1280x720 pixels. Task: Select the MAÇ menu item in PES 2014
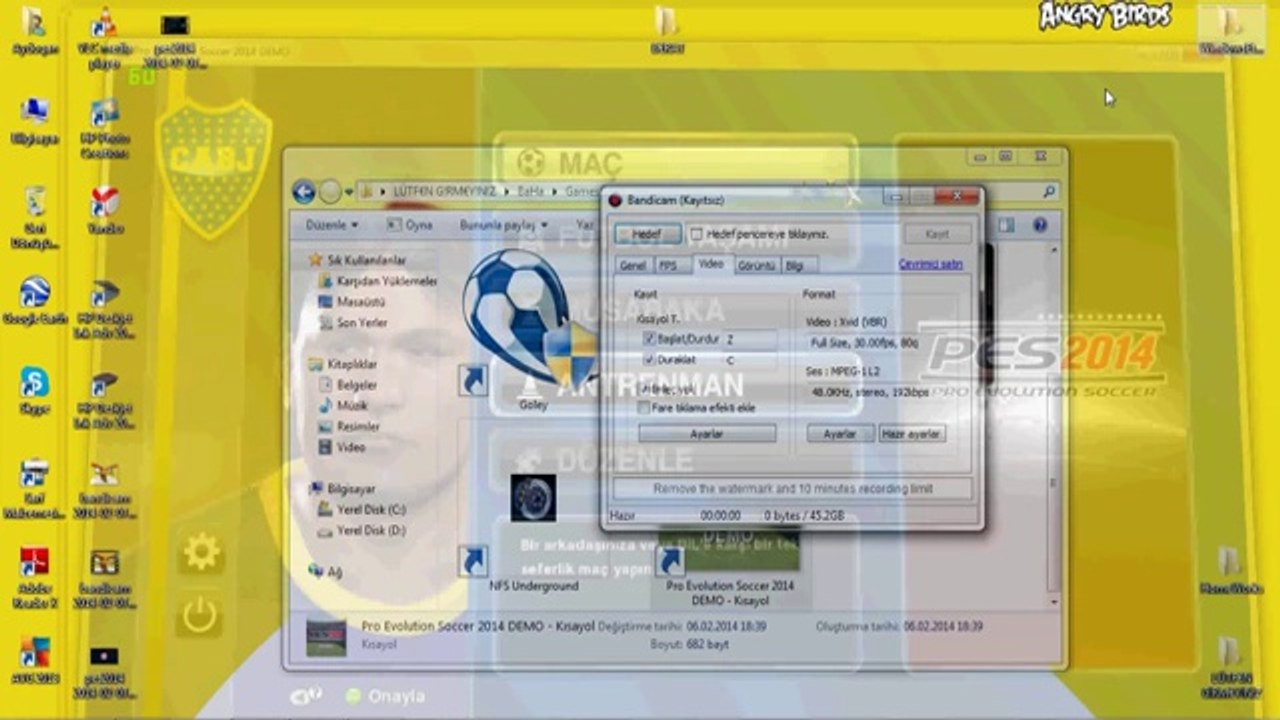pyautogui.click(x=676, y=163)
